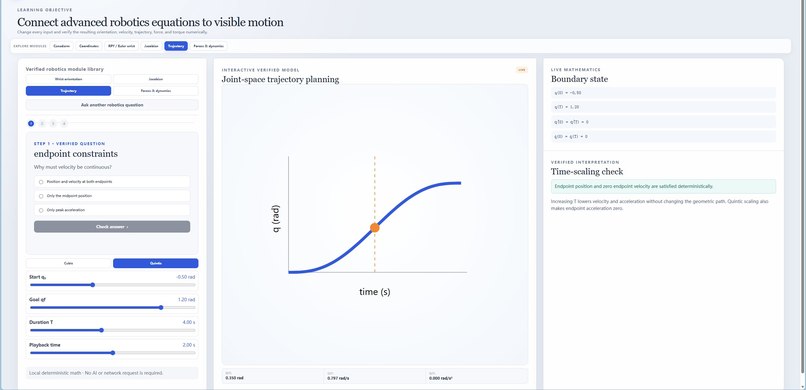Click the 2.00 s playback value
Screen dimensions: 806x390
189,345
